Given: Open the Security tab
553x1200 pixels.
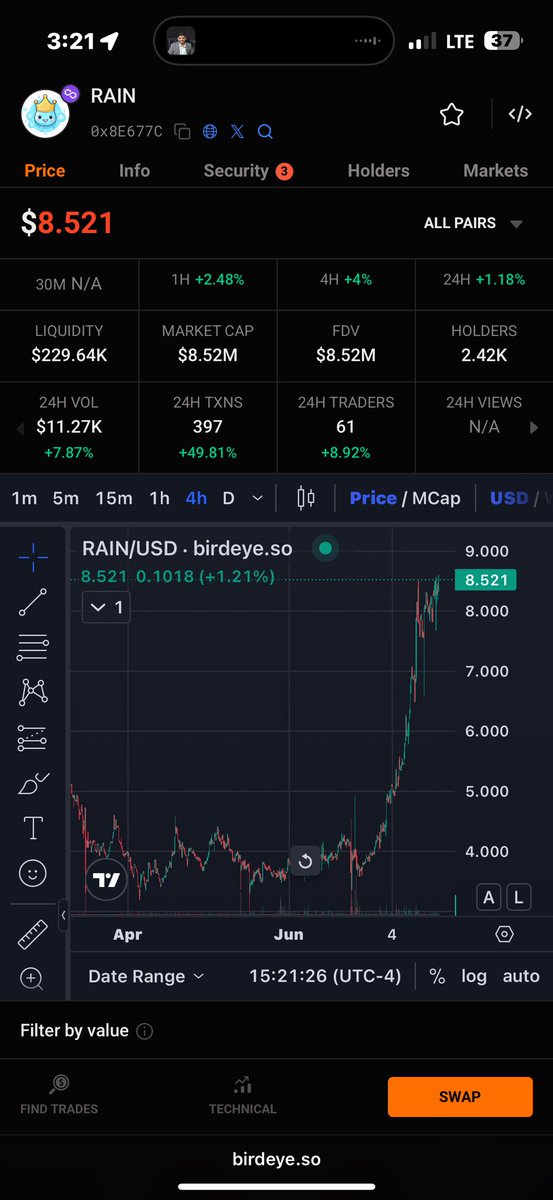Looking at the screenshot, I should (248, 171).
